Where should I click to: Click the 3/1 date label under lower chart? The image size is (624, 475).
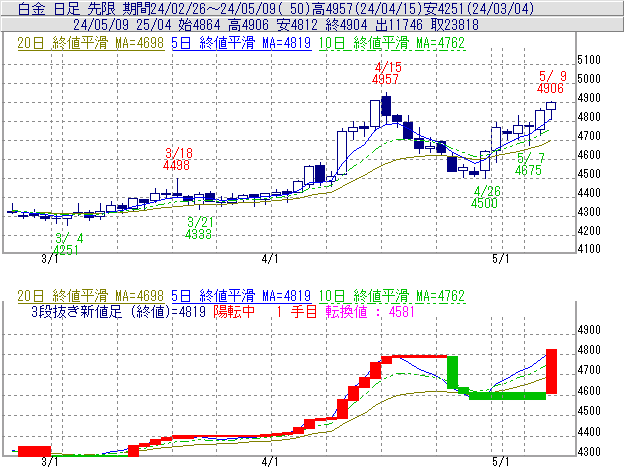click(50, 462)
